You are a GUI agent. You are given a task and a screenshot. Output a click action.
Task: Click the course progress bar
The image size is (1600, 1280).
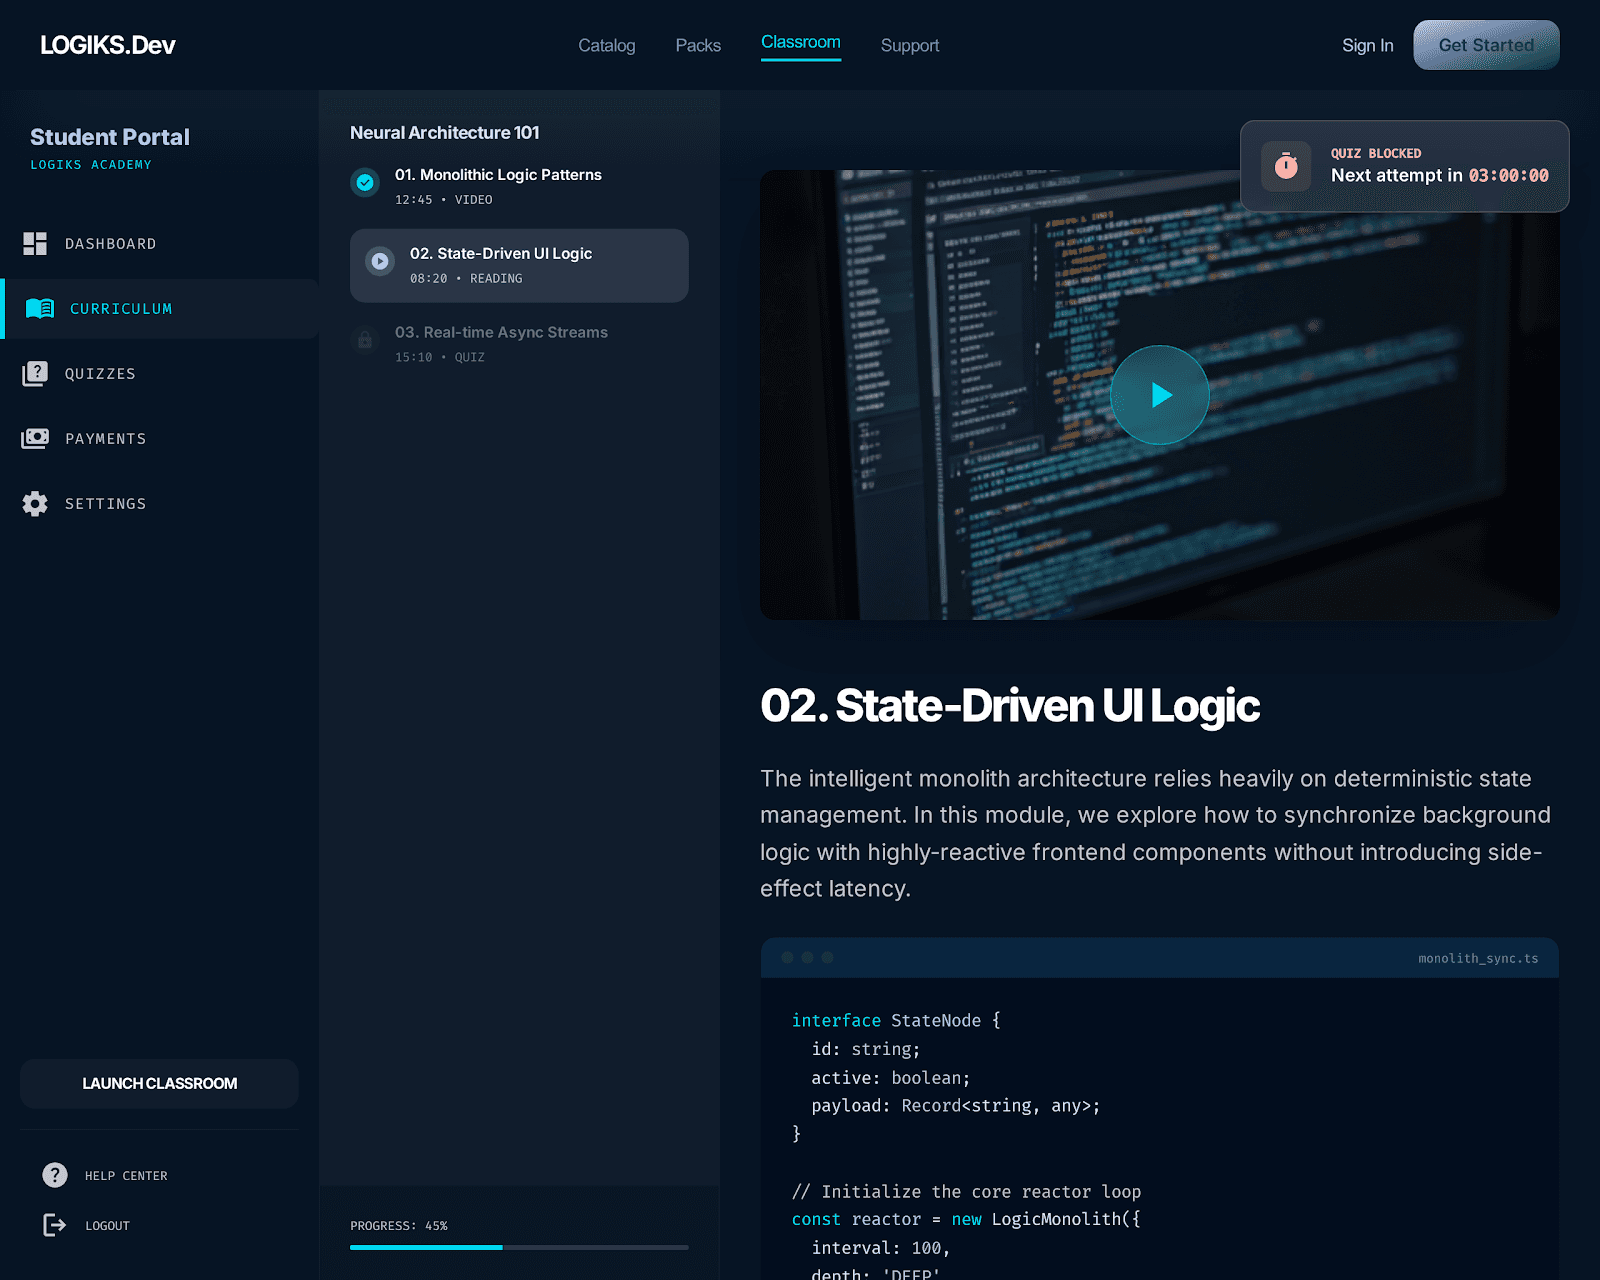519,1247
